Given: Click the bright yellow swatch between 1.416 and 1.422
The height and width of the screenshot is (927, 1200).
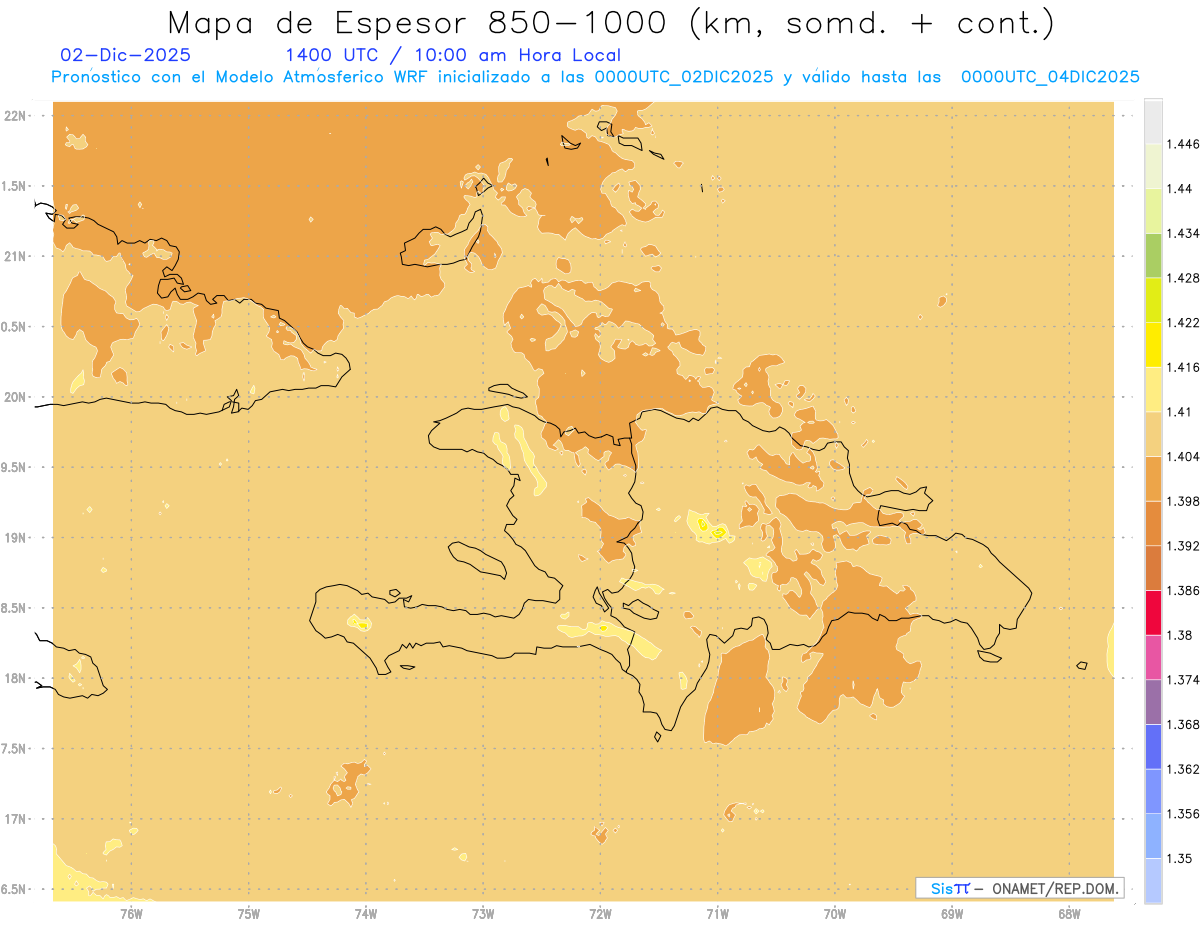Looking at the screenshot, I should click(1153, 344).
